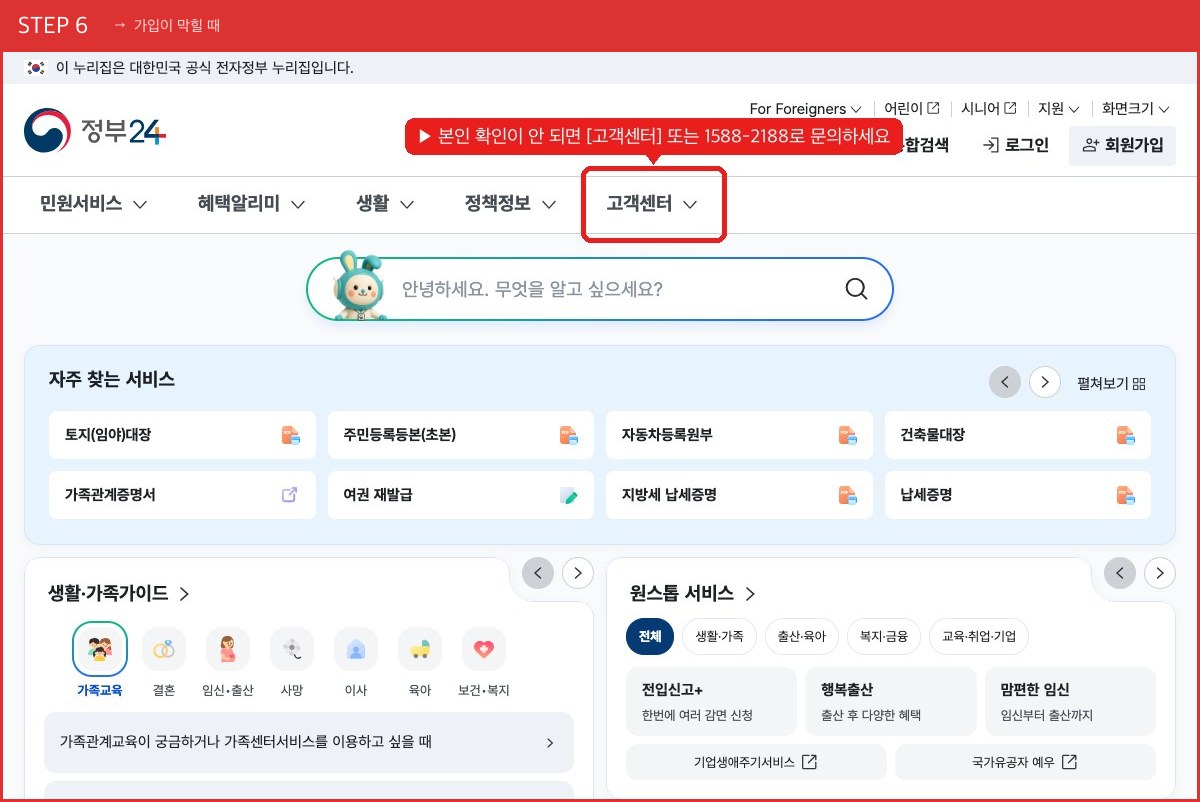
Task: Open the 지원 dropdown
Action: pyautogui.click(x=1059, y=108)
